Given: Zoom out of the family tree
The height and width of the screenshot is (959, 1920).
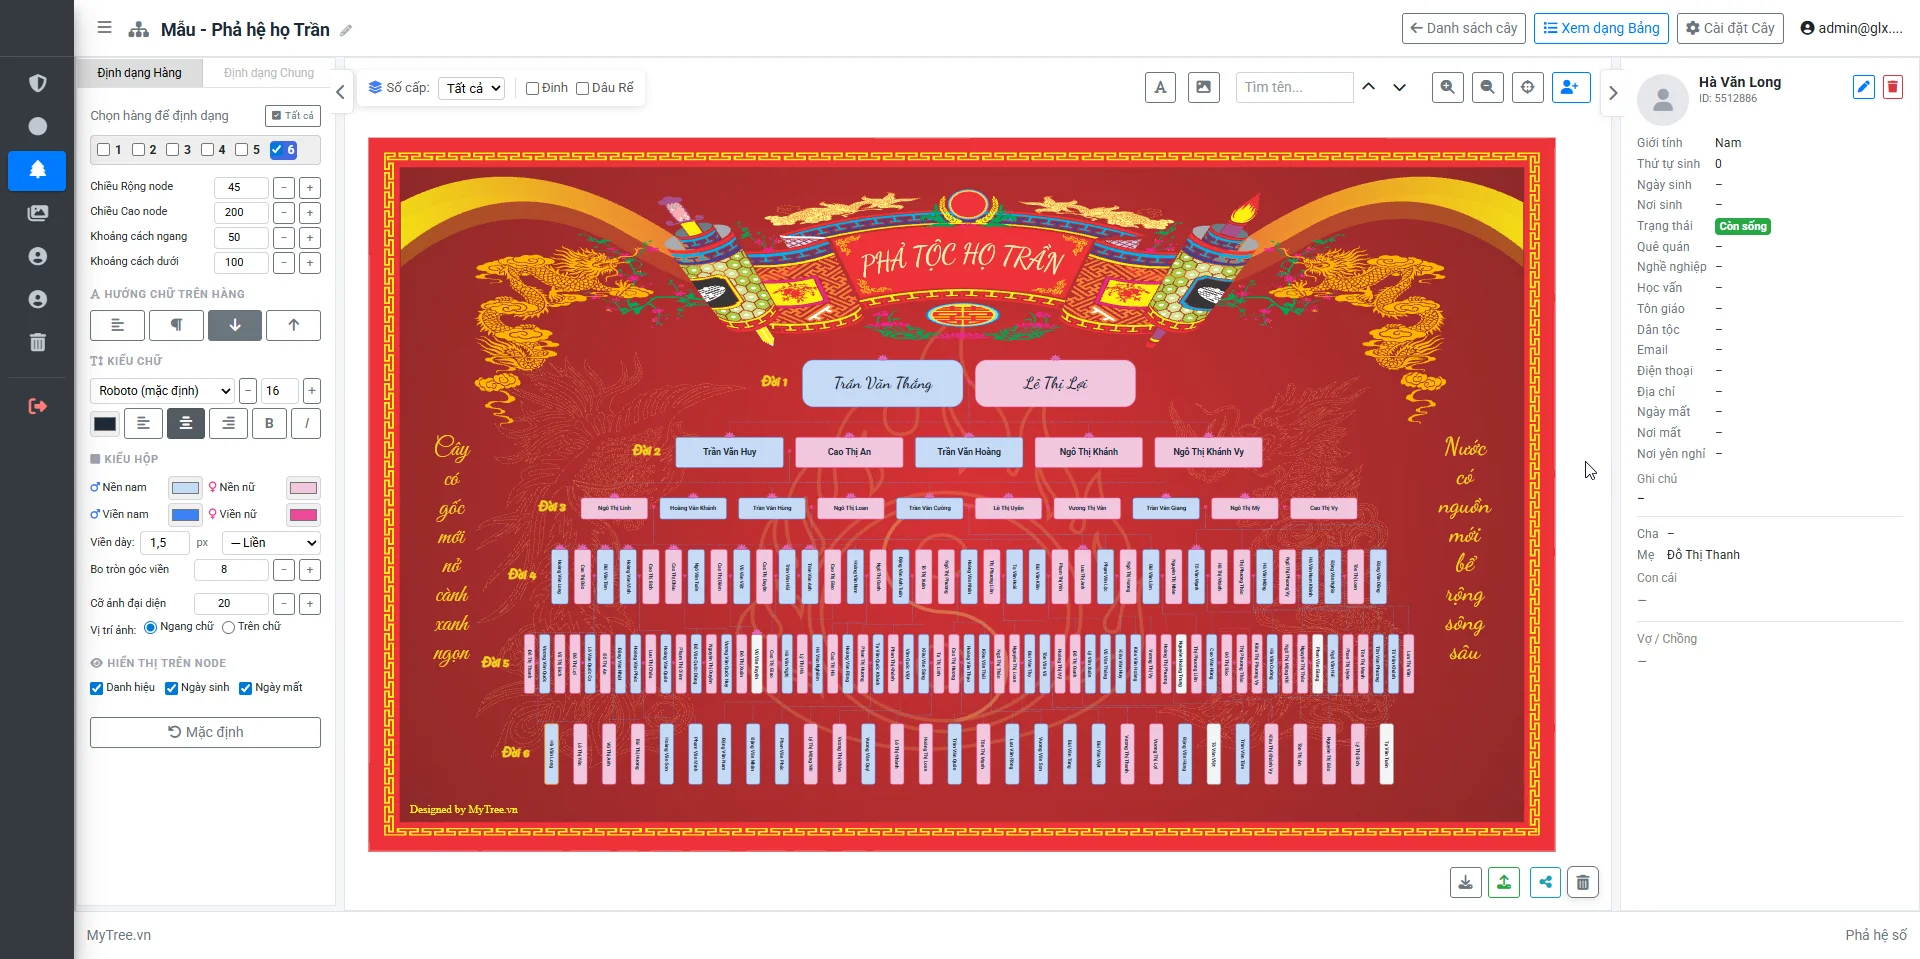Looking at the screenshot, I should [x=1488, y=88].
